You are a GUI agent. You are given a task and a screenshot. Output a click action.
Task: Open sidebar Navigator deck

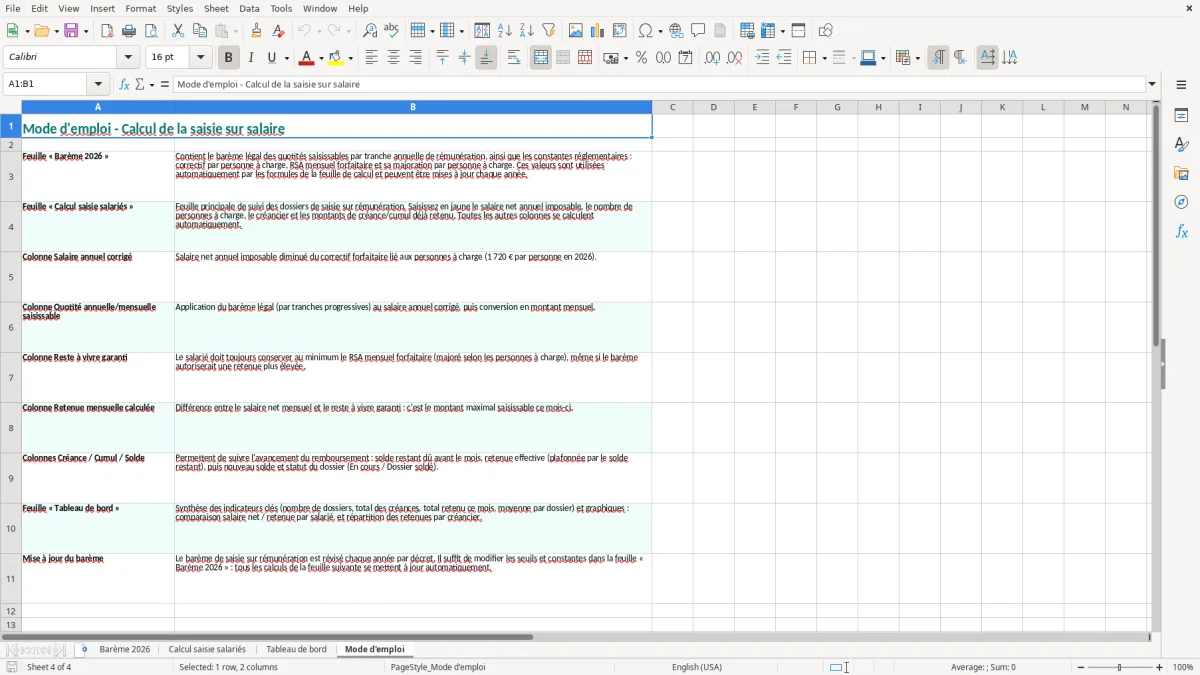tap(1181, 202)
